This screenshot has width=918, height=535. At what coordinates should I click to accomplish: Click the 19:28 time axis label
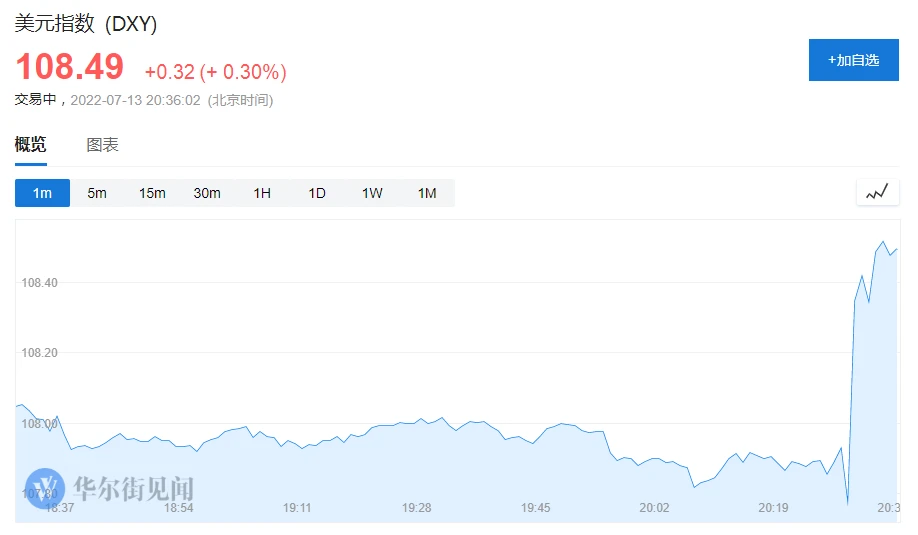[x=416, y=508]
